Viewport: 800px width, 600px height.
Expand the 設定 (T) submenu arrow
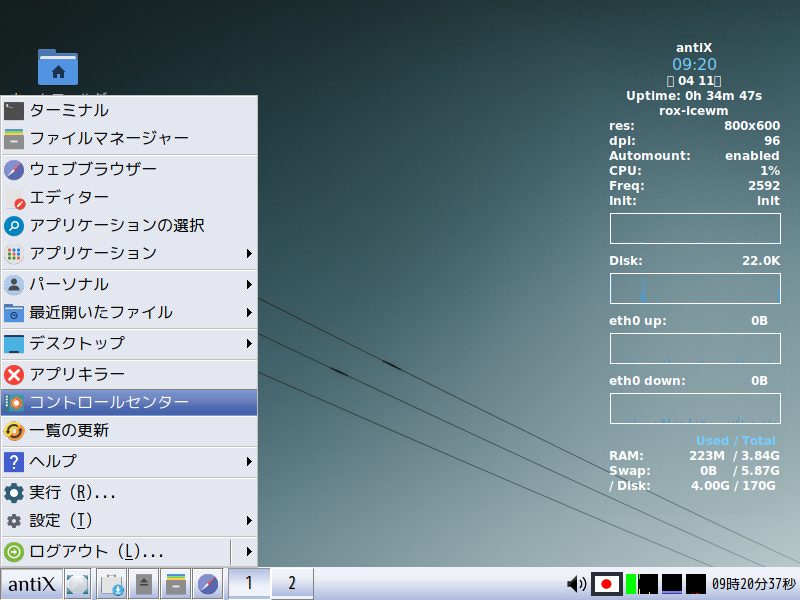point(249,520)
